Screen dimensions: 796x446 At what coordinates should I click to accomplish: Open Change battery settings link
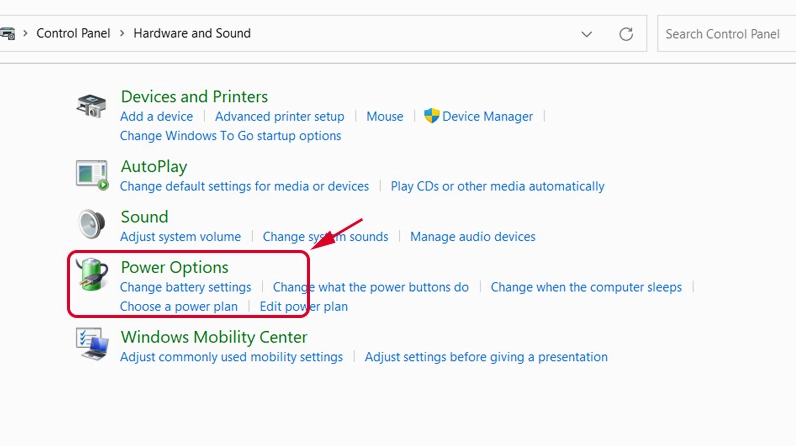click(x=185, y=287)
